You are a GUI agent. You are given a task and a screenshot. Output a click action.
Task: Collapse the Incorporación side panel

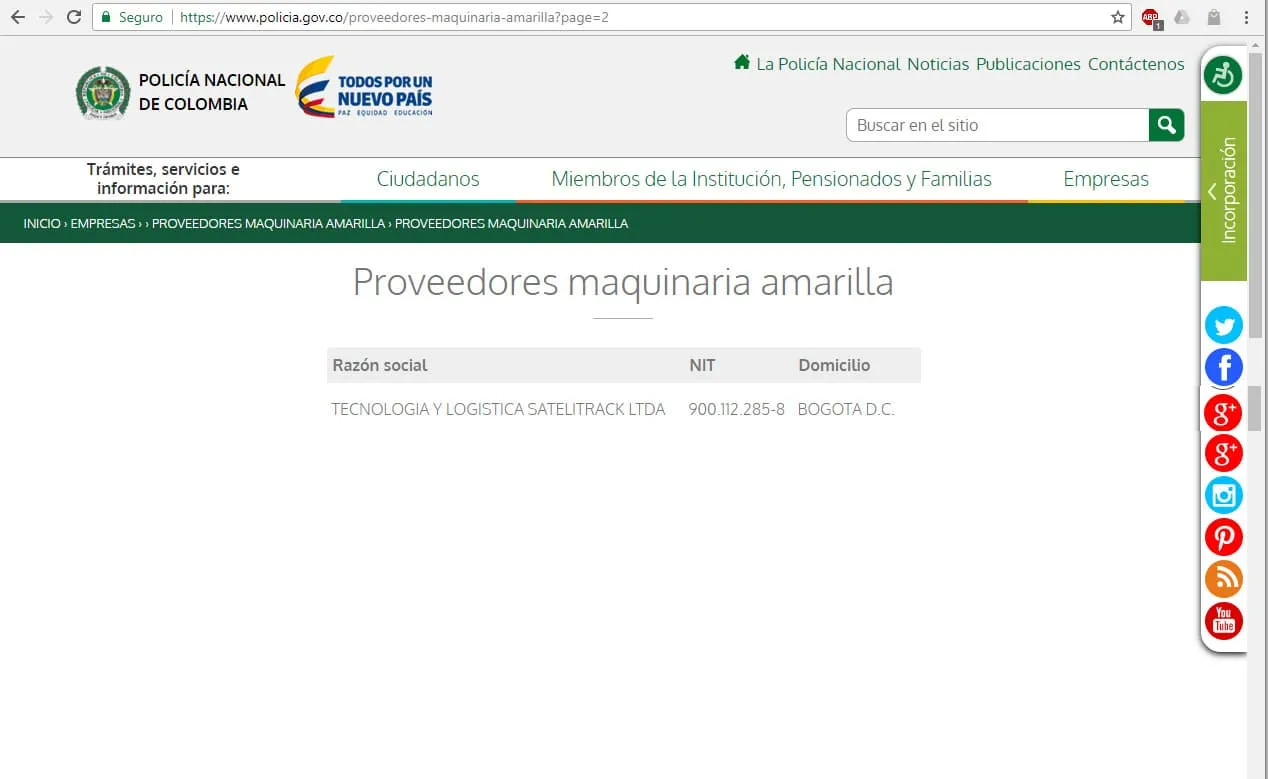click(1211, 191)
